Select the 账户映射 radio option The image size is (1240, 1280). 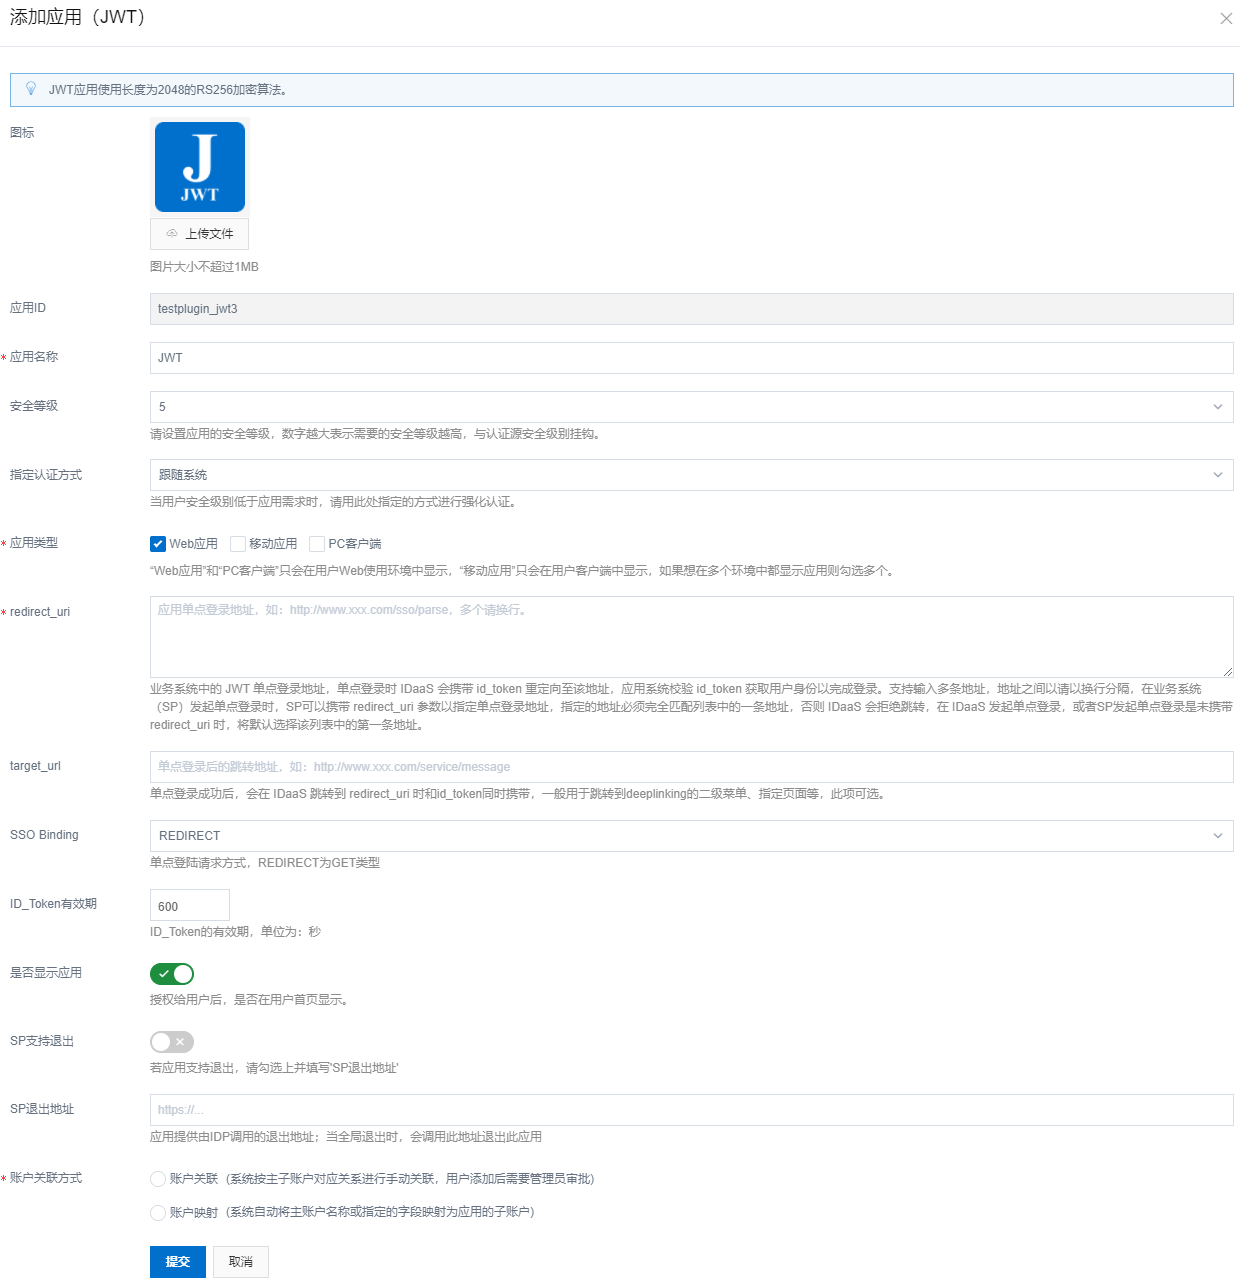[158, 1213]
